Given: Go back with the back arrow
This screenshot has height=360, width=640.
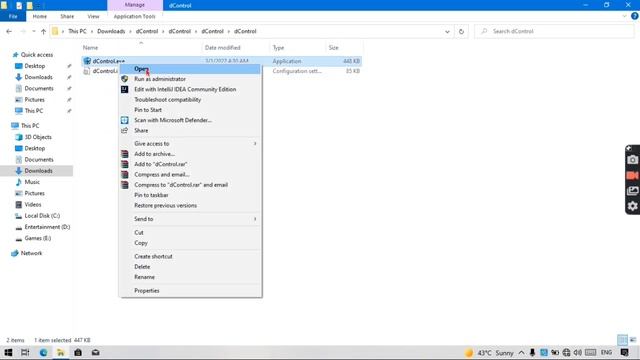Looking at the screenshot, I should [9, 31].
